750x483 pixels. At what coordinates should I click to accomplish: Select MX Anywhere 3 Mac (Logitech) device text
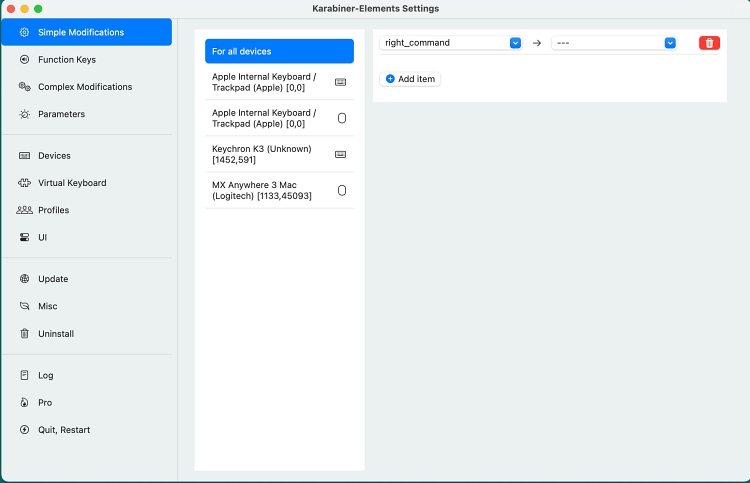[x=262, y=190]
